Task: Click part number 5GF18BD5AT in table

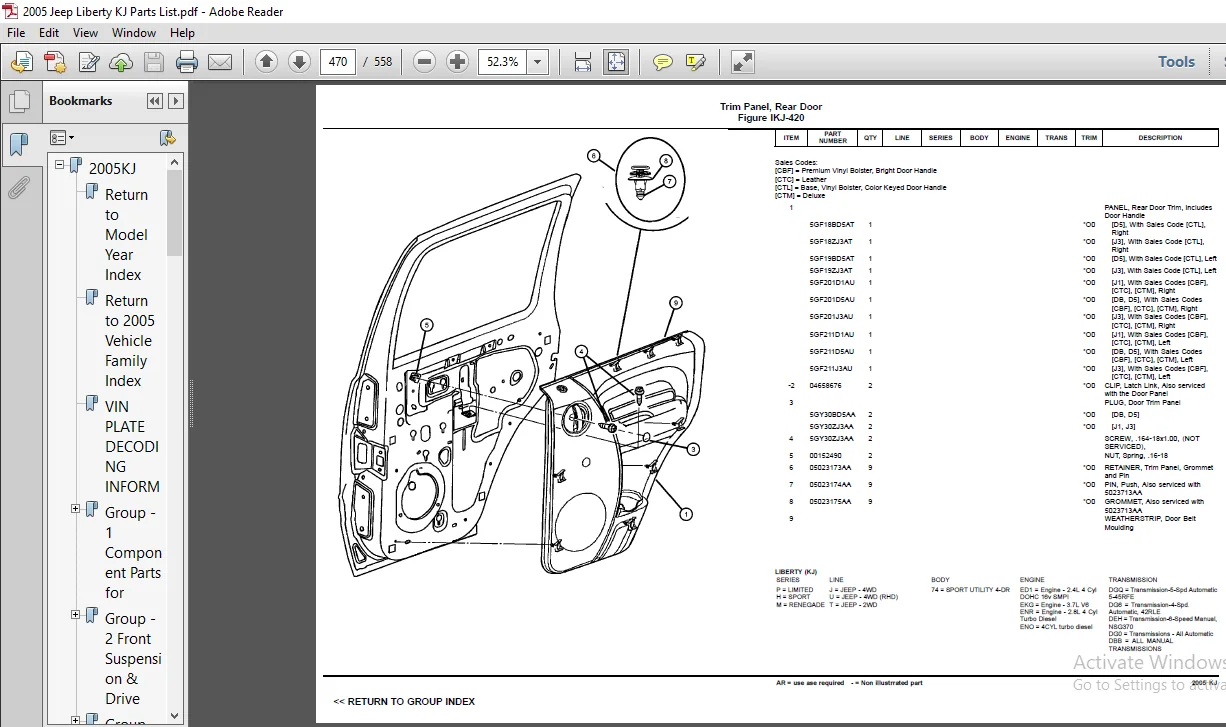Action: click(x=832, y=225)
